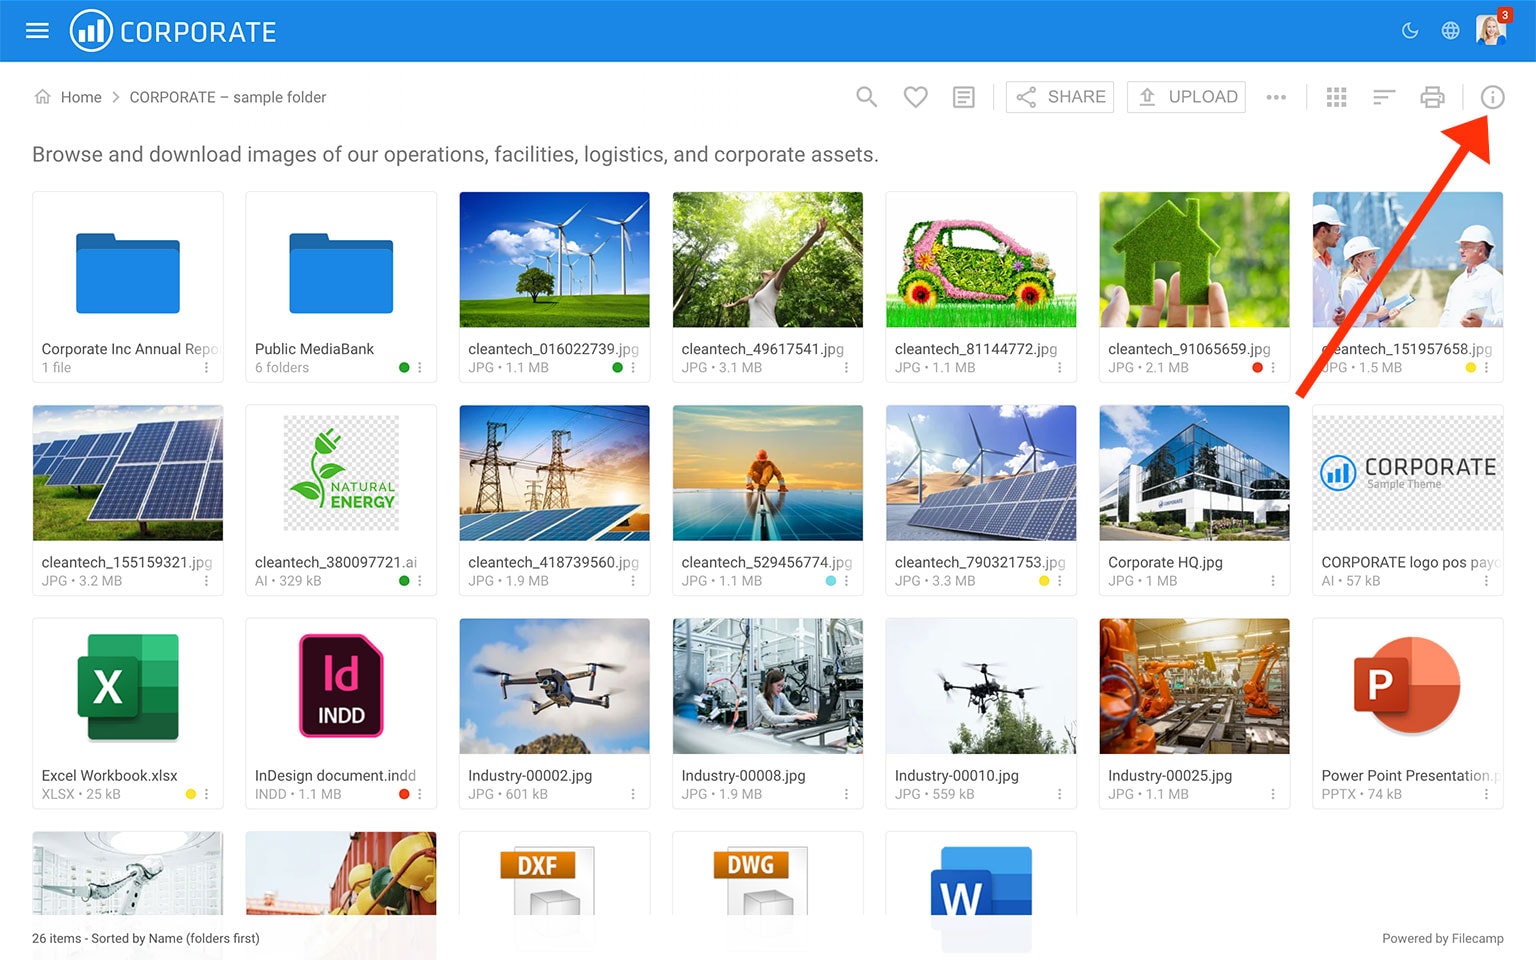Click the cleantech_790321753.jpg file name
Viewport: 1536px width, 960px height.
980,562
